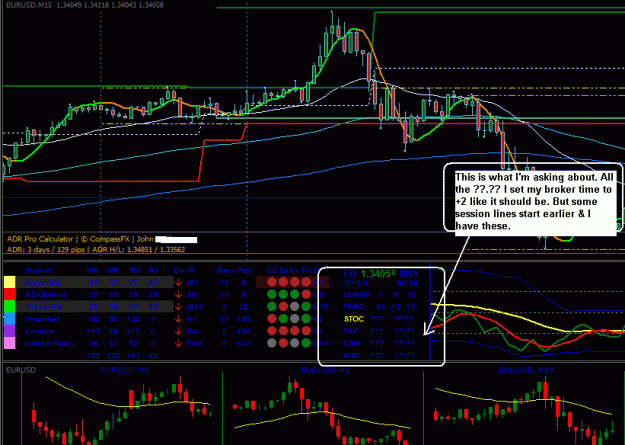Click the FRAC indicator label
Viewport: 625px width, 445px height.
354,307
